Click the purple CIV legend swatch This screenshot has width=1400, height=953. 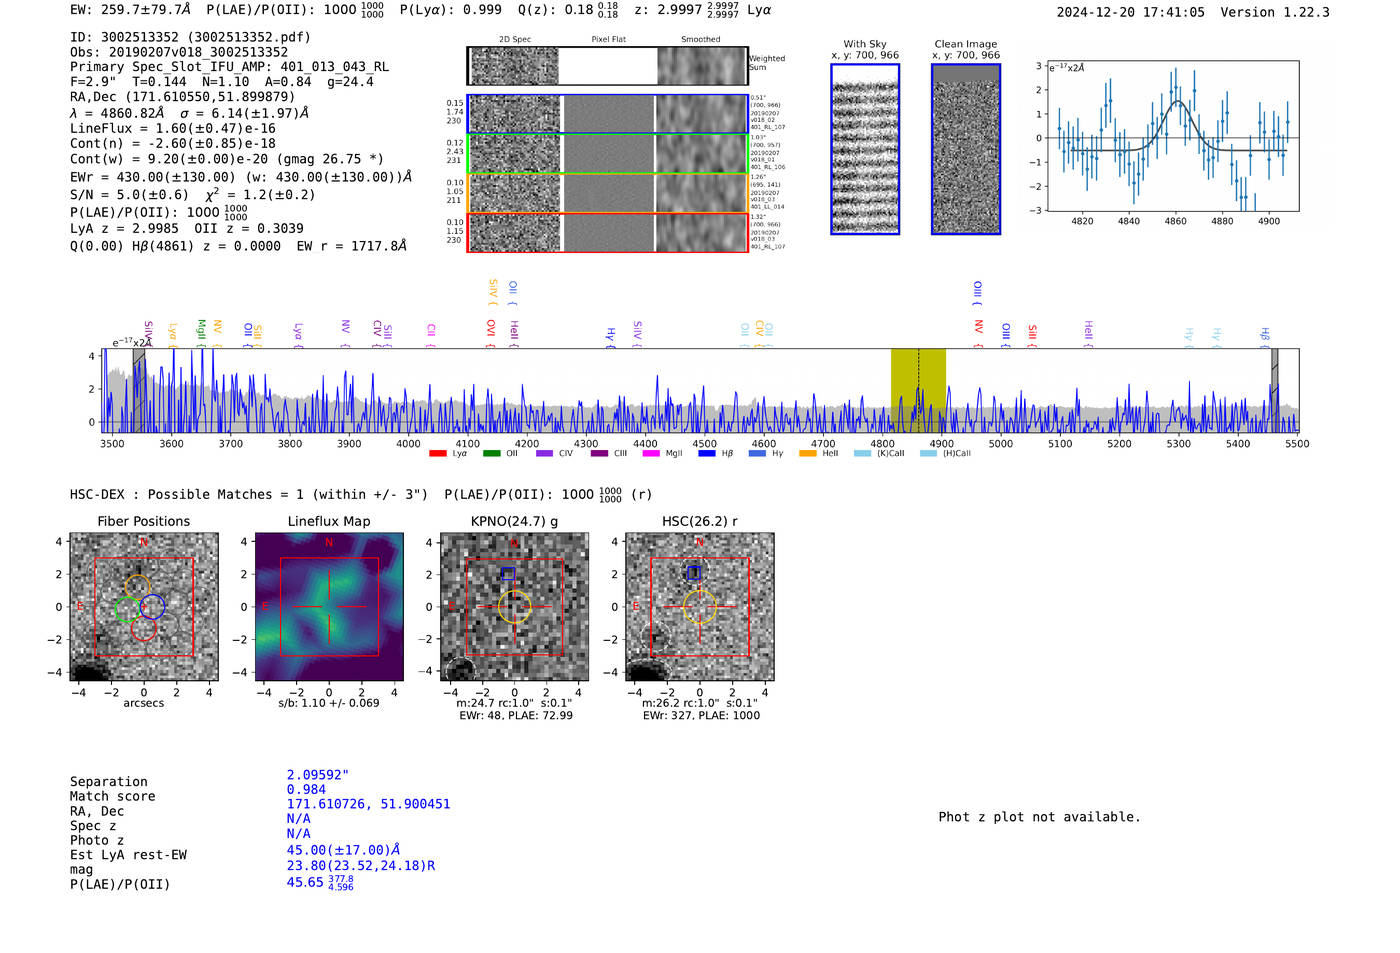pos(544,454)
